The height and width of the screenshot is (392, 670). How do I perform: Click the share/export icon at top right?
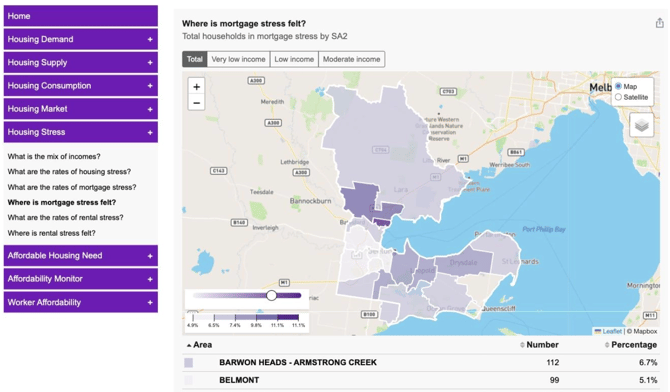[x=660, y=23]
